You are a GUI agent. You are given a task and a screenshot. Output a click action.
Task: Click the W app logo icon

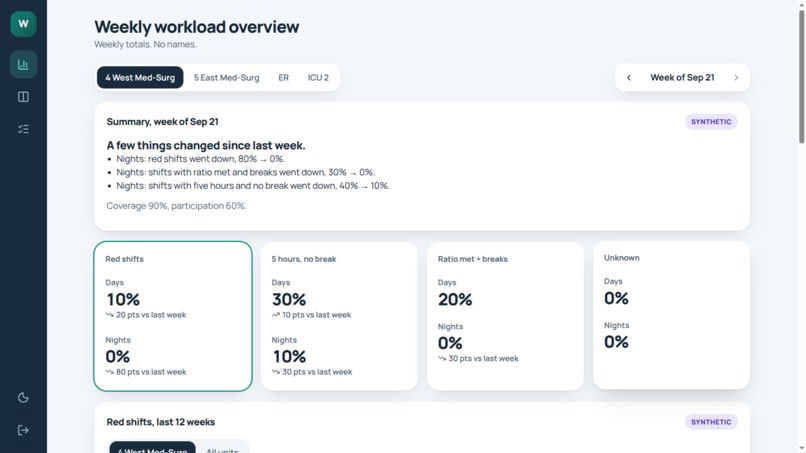pos(23,24)
